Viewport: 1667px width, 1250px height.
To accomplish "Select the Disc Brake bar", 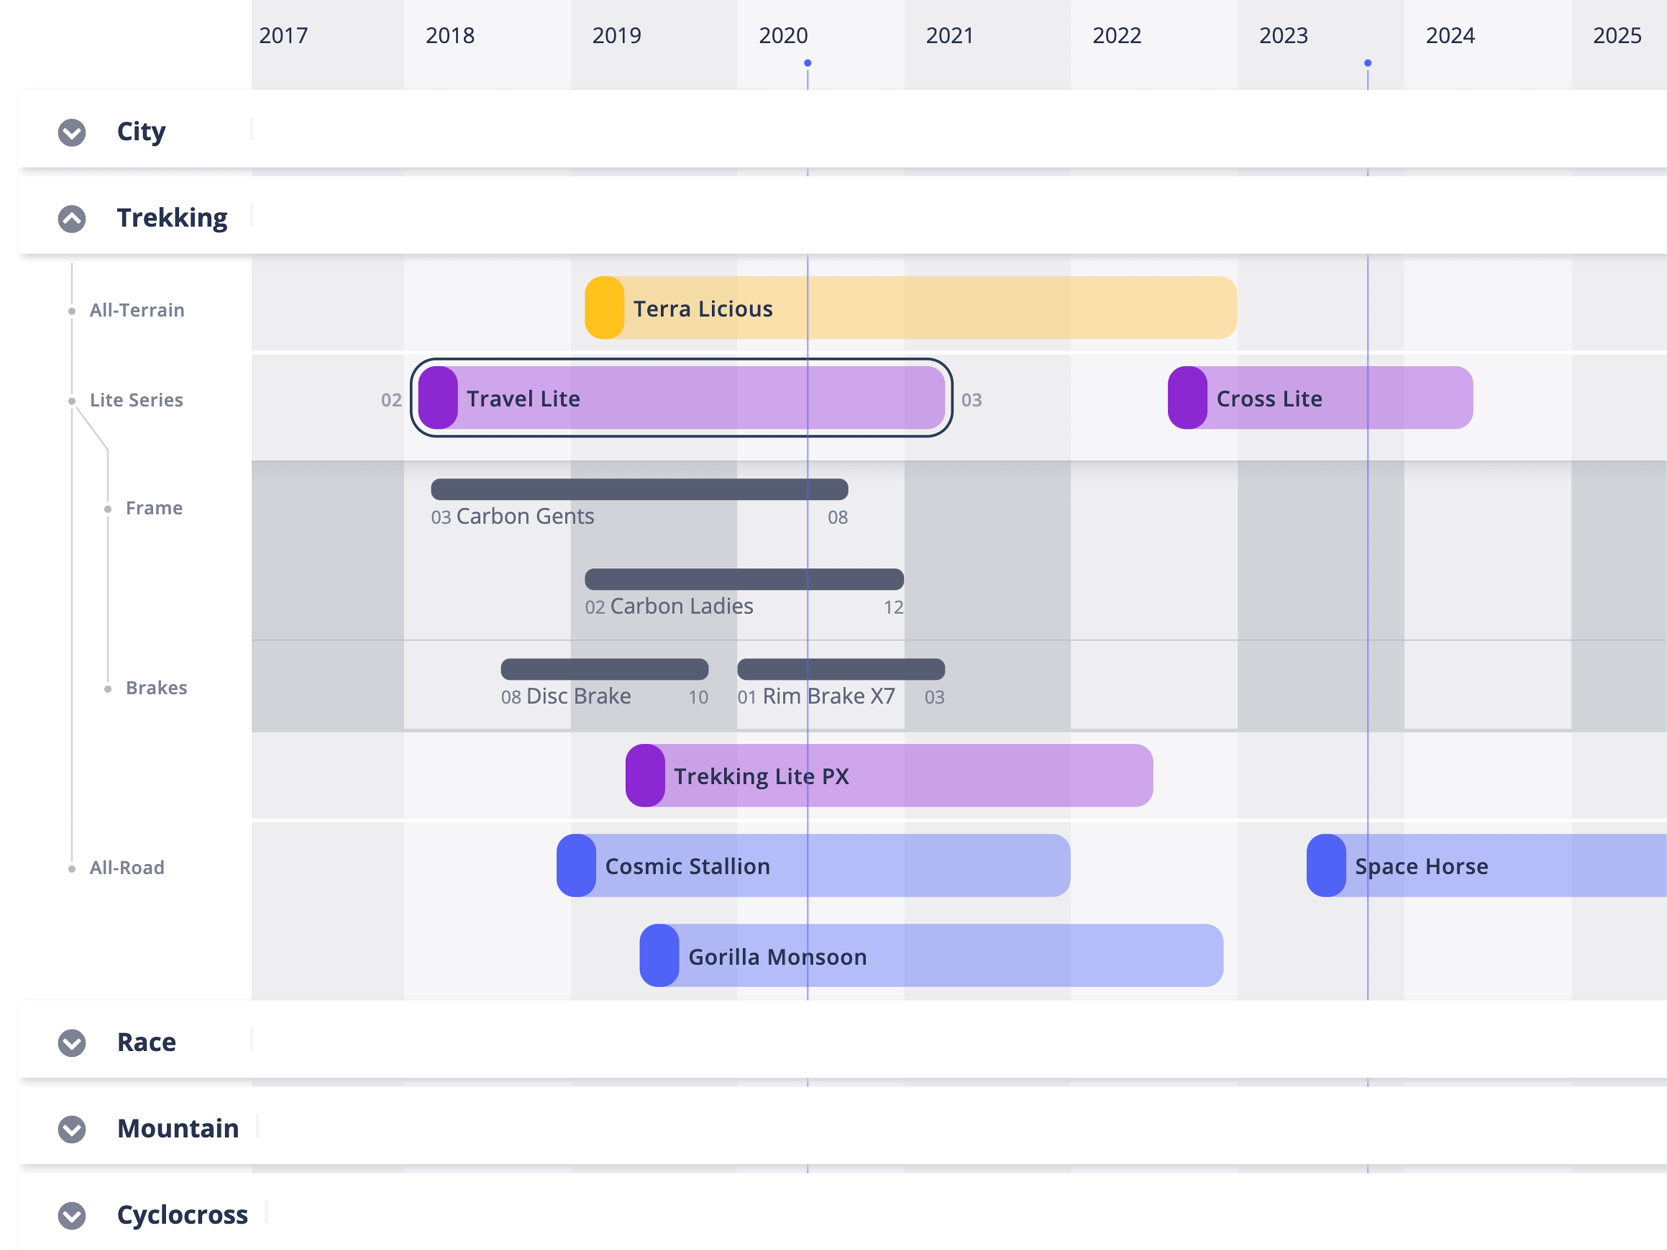I will pos(604,669).
